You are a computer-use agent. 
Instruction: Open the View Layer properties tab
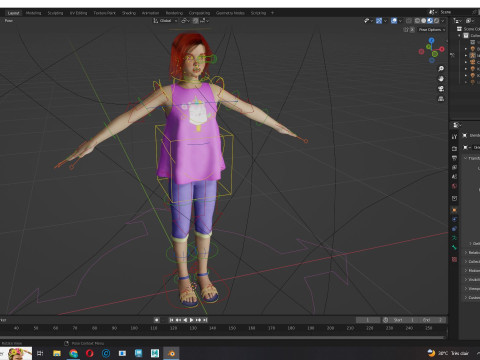click(x=454, y=167)
